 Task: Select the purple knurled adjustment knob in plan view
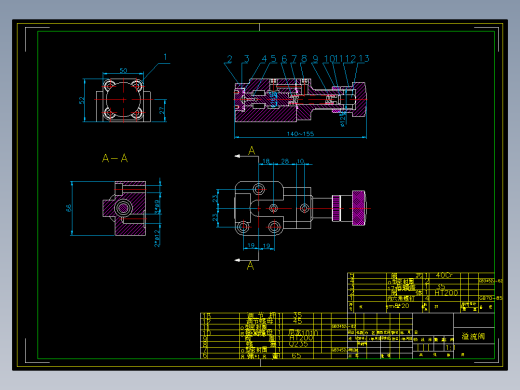click(359, 208)
